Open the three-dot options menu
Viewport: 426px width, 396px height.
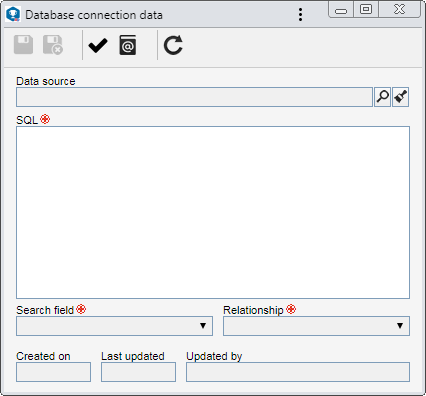point(301,15)
